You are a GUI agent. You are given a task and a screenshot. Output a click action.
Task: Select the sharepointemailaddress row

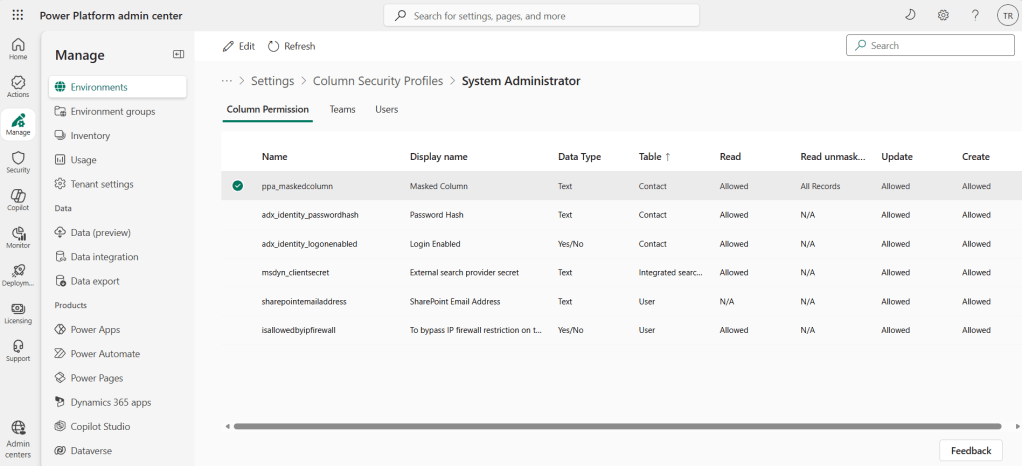pos(621,301)
